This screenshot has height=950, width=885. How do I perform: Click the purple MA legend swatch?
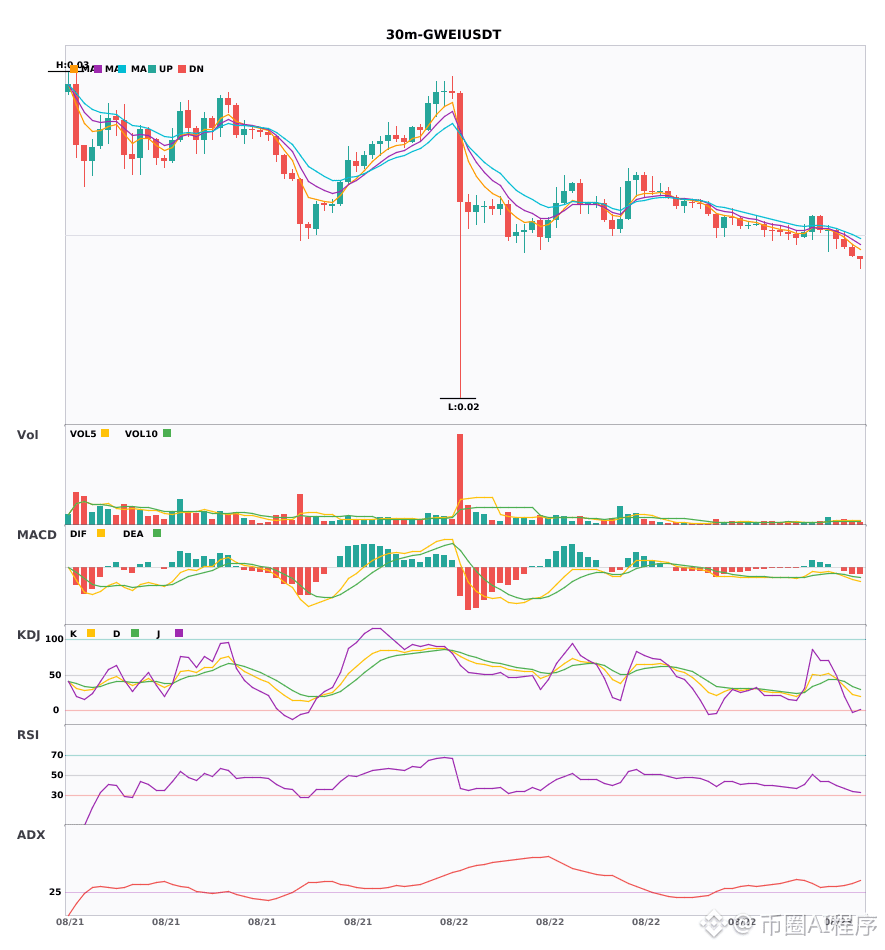click(x=98, y=69)
